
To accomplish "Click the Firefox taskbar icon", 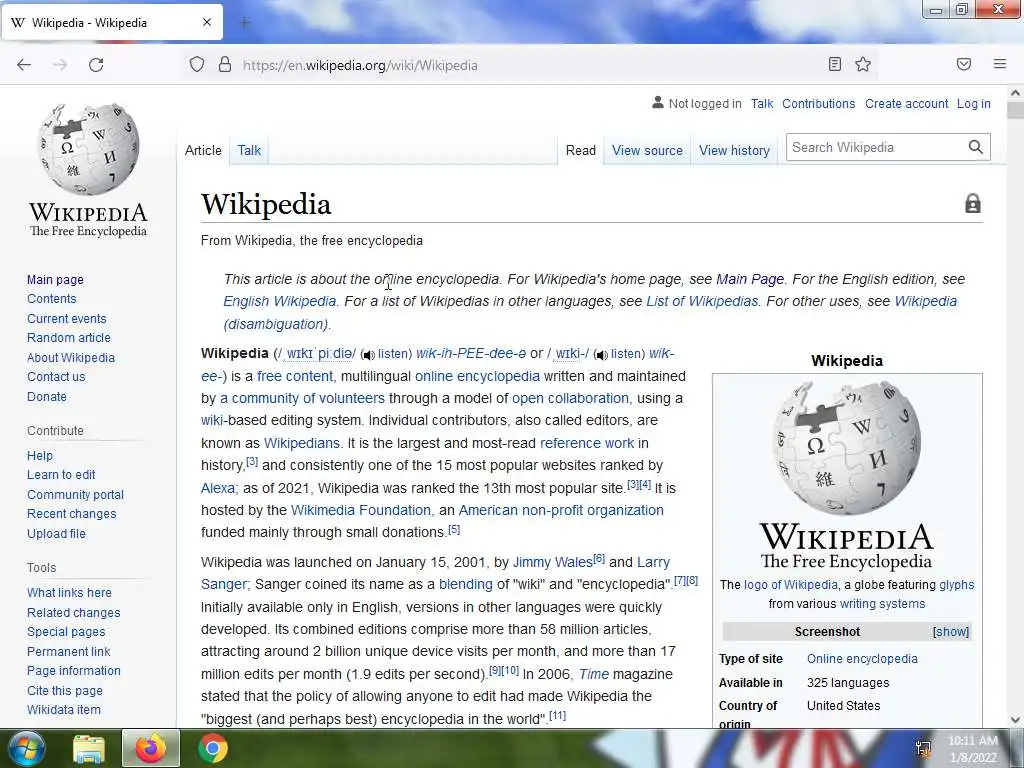I will tap(151, 748).
